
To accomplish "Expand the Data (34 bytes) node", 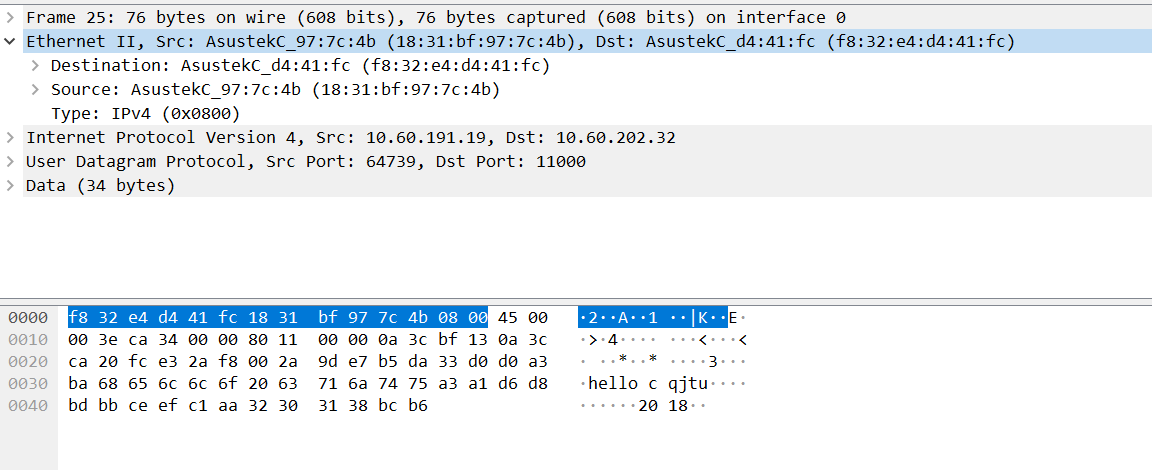I will point(10,186).
